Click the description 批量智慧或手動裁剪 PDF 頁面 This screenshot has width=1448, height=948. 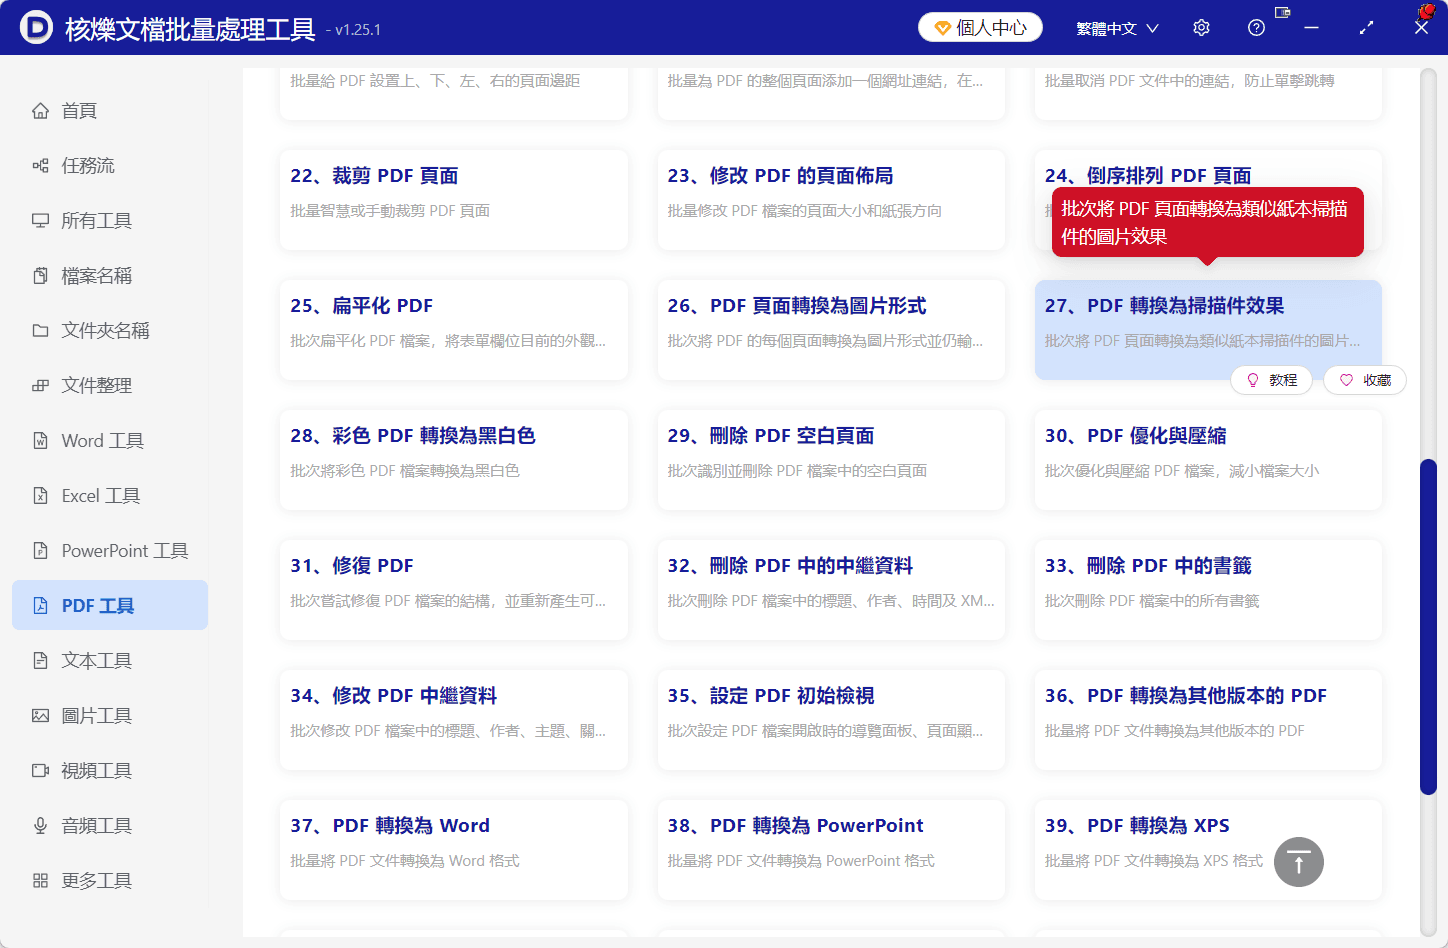[390, 211]
